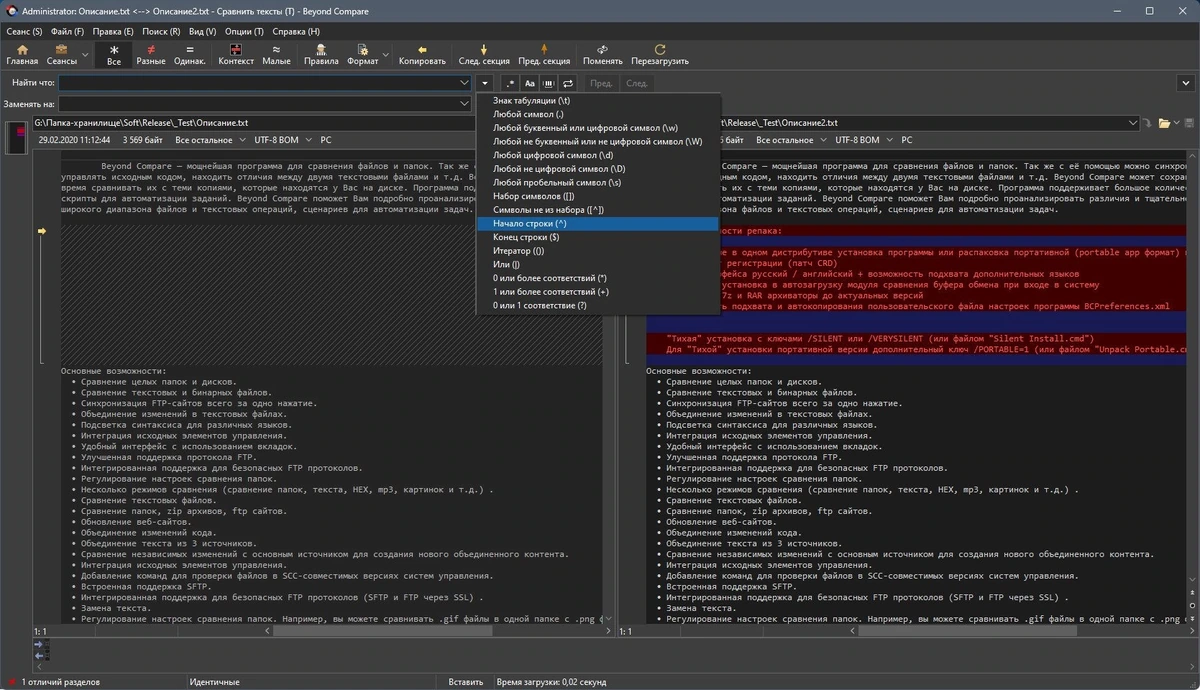Image resolution: width=1200 pixels, height=690 pixels.
Task: Show only differences with Разные
Action: pos(150,55)
